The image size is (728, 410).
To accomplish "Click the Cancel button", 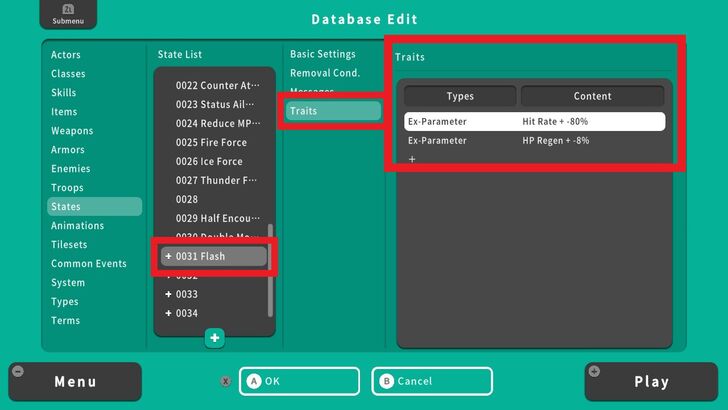I will point(432,381).
